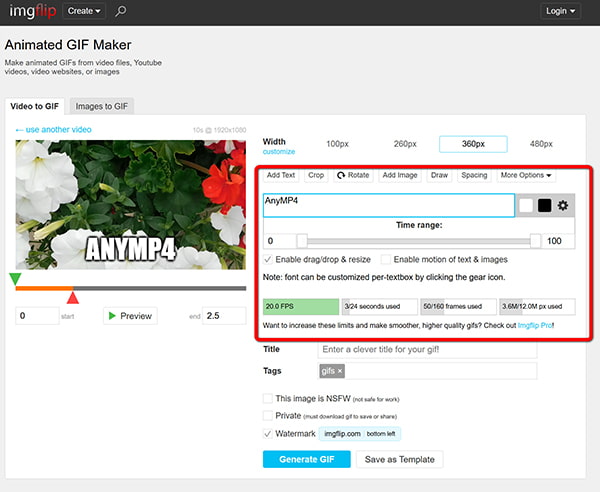This screenshot has height=492, width=600.
Task: Click Save as Template button
Action: (x=399, y=459)
